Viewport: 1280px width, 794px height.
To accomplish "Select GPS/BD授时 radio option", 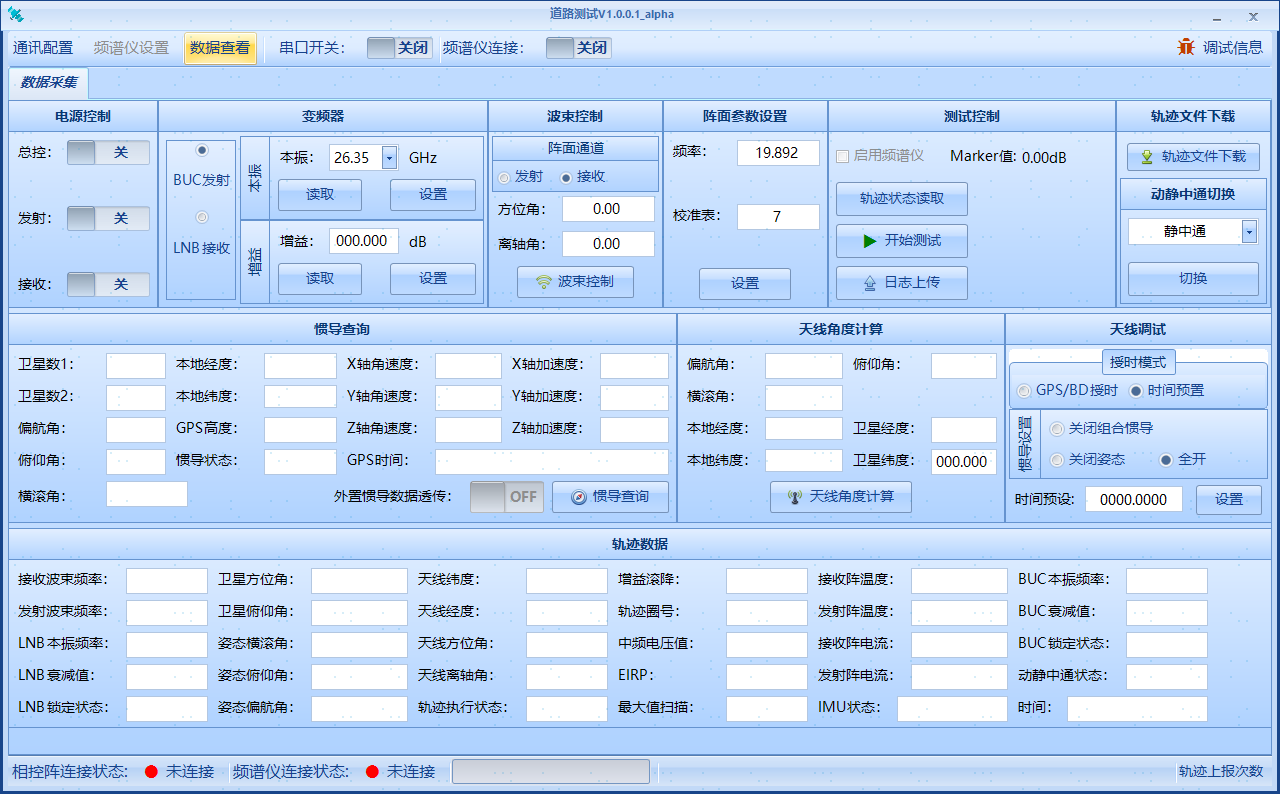I will pos(1067,391).
